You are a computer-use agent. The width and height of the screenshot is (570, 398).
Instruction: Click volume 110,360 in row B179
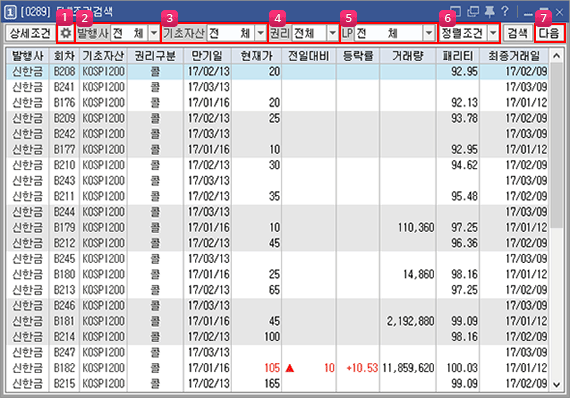[416, 228]
